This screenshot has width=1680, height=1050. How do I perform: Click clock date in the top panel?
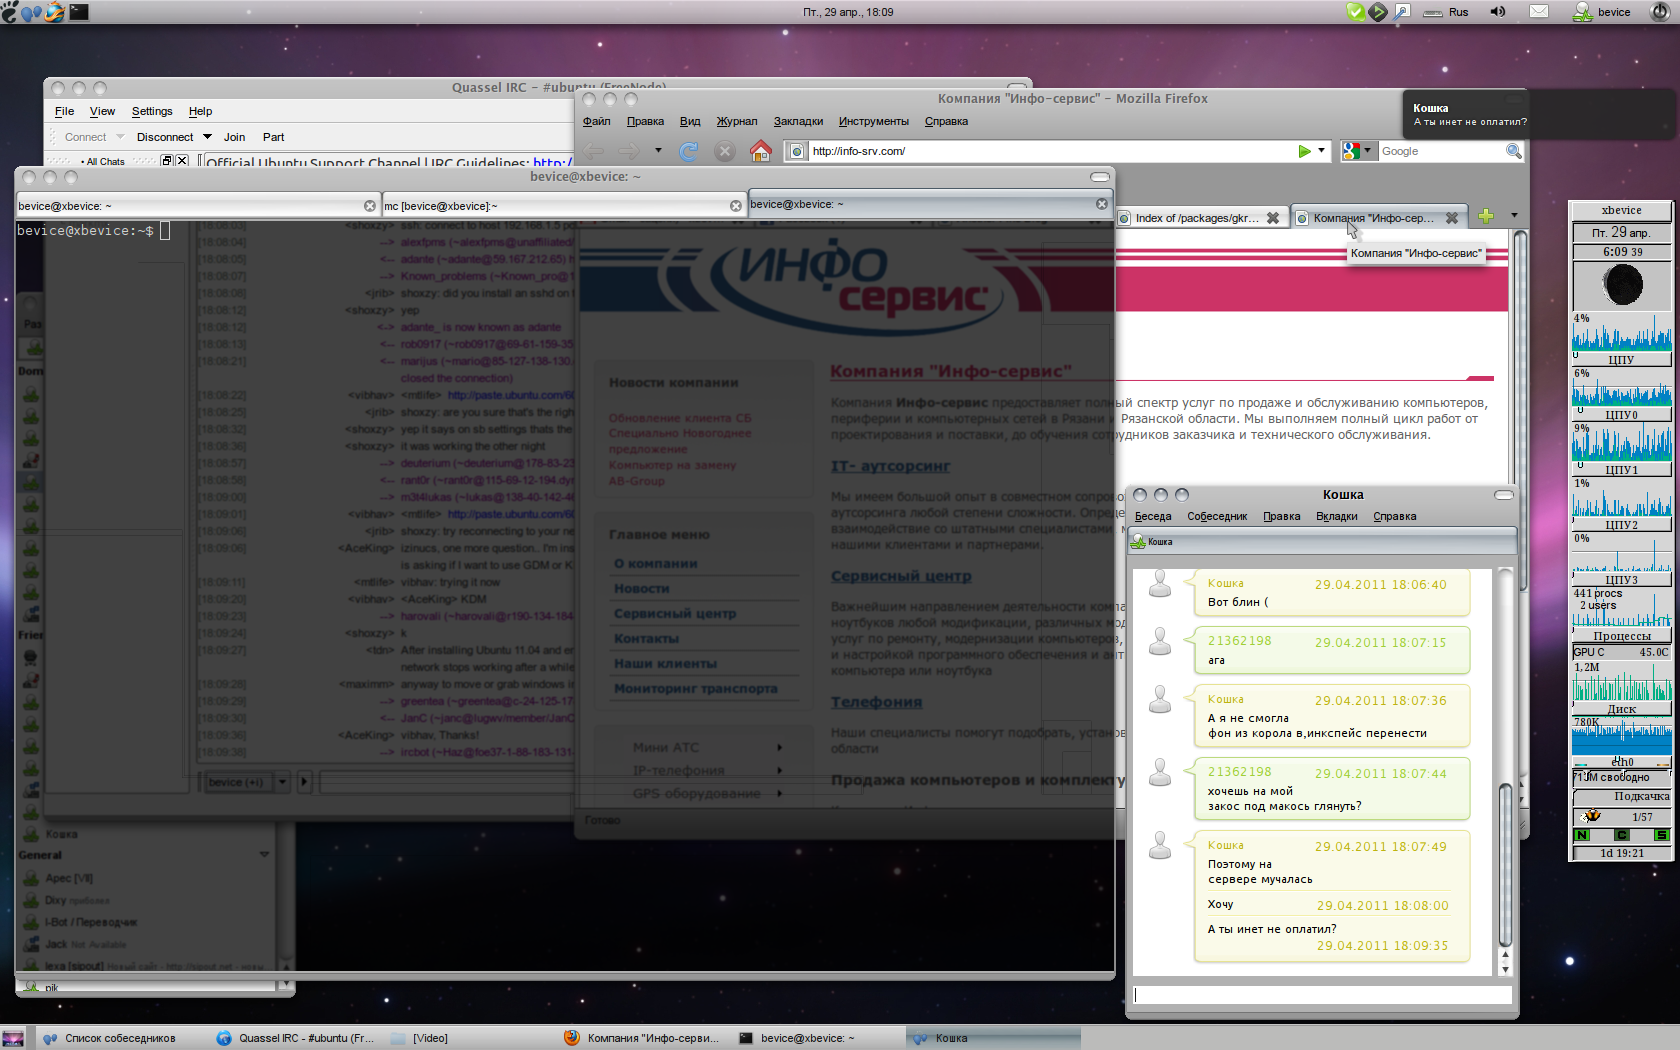(848, 12)
